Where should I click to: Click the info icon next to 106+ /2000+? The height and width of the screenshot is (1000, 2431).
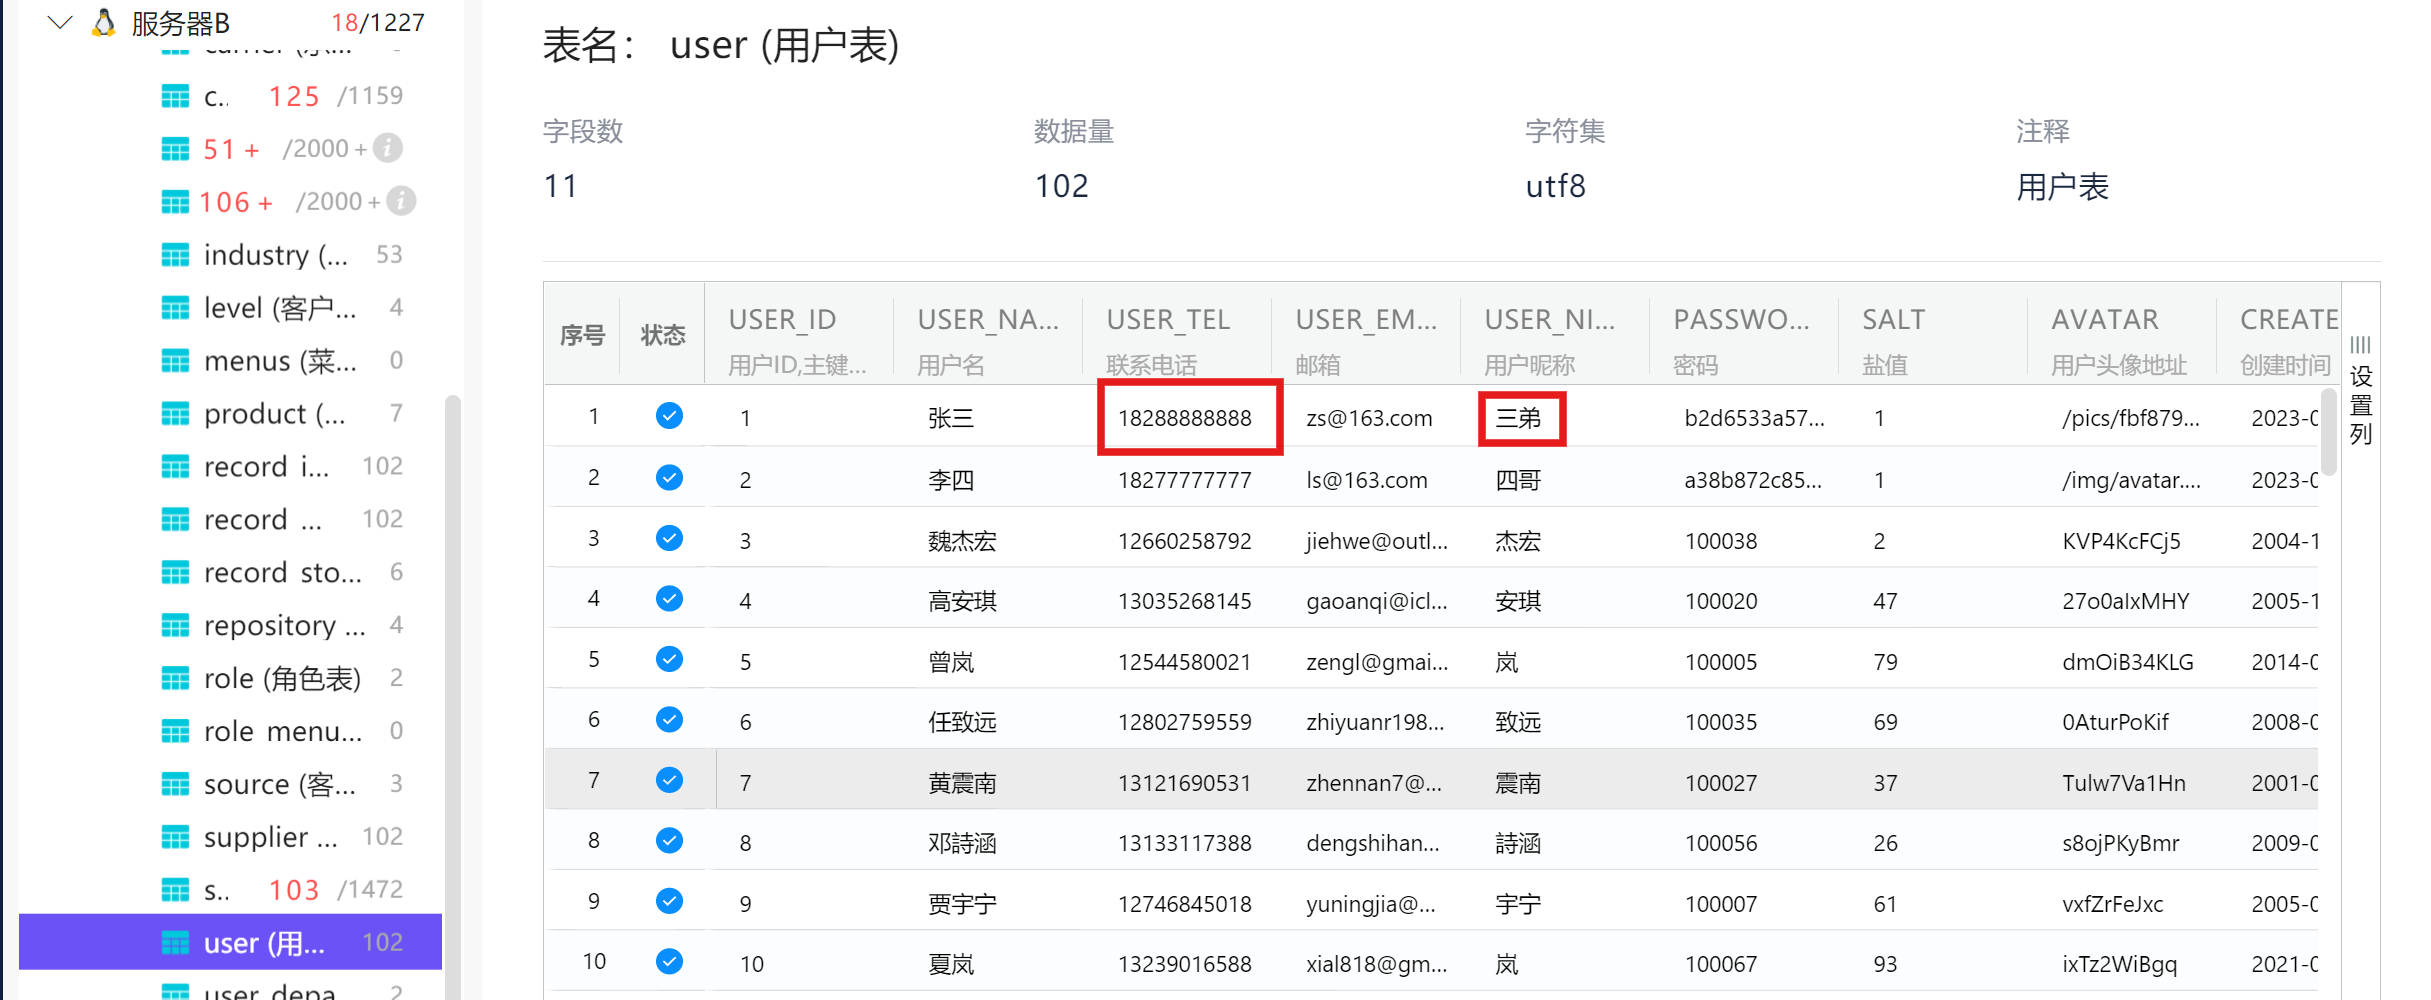pos(401,201)
